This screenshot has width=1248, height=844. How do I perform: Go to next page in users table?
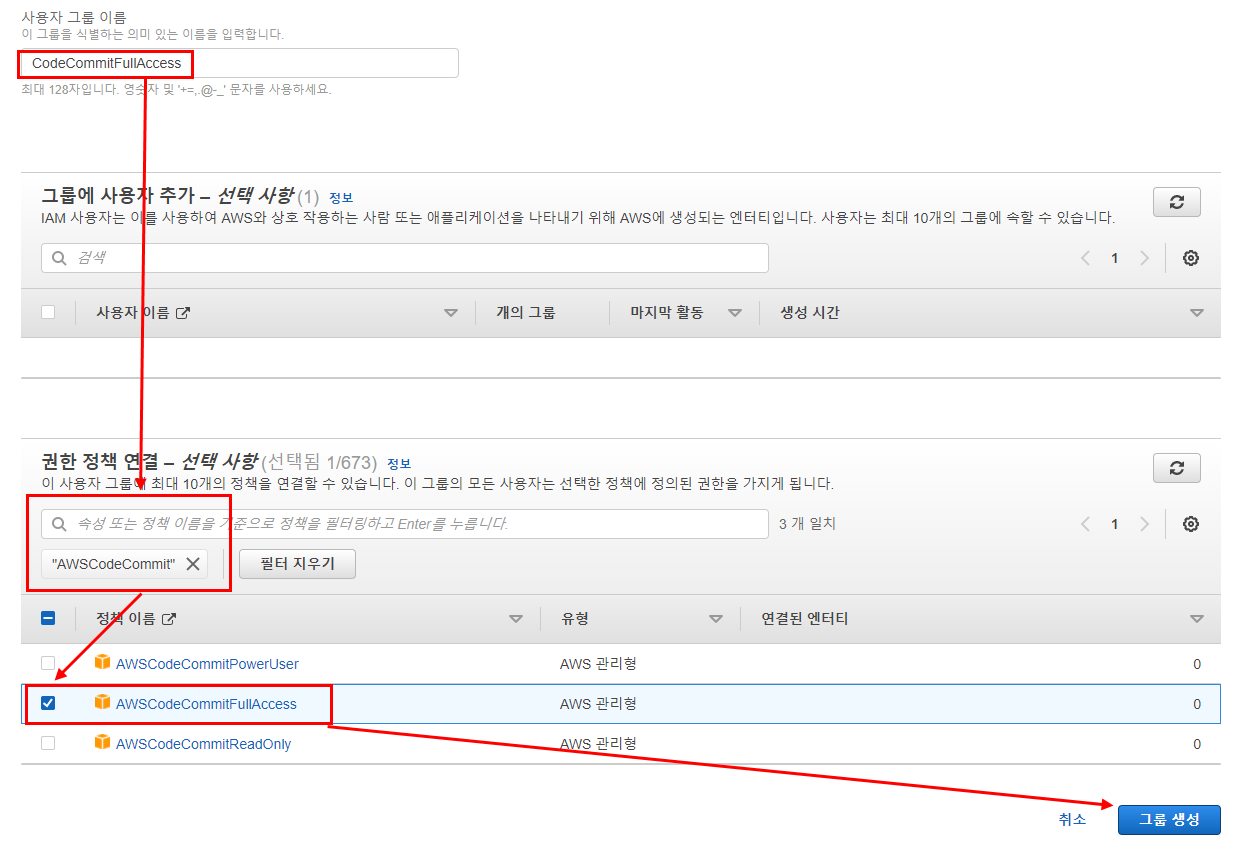[1145, 258]
